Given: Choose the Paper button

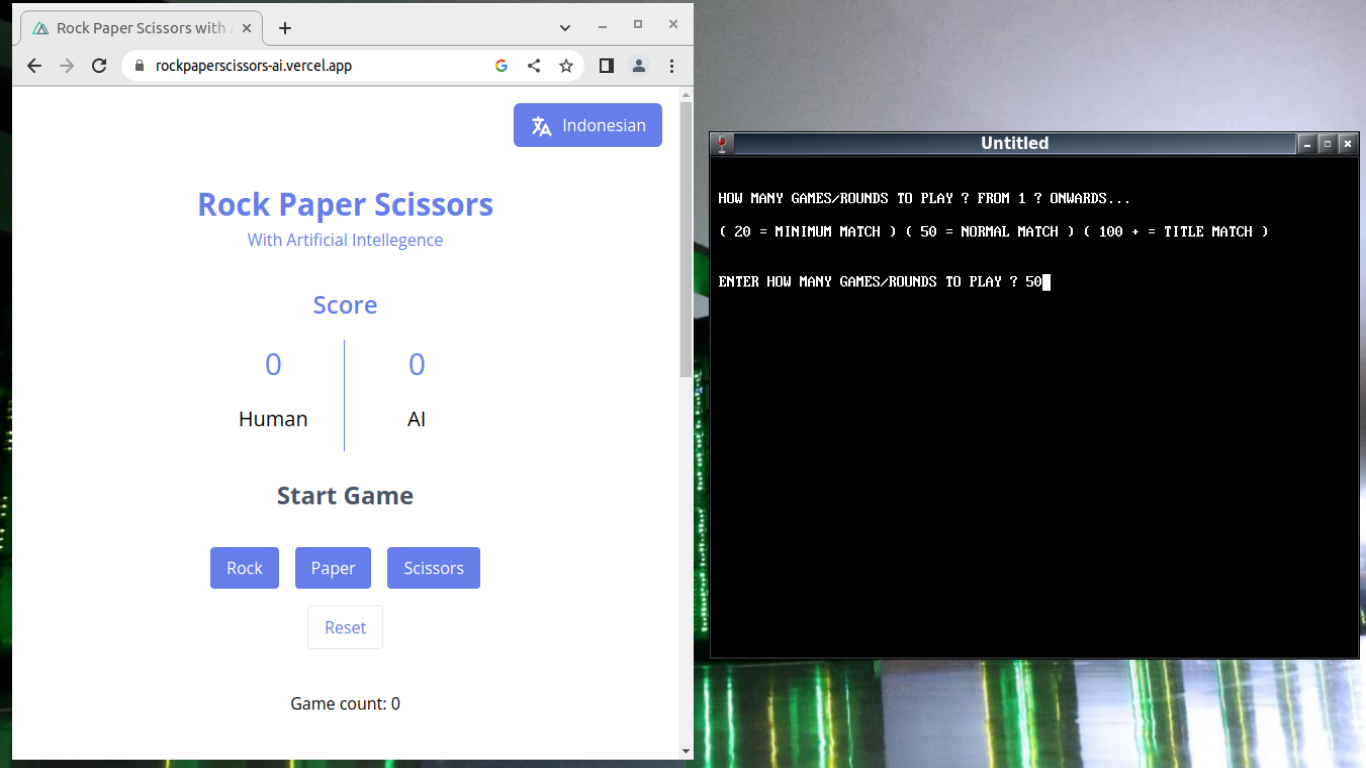Looking at the screenshot, I should click(x=333, y=568).
